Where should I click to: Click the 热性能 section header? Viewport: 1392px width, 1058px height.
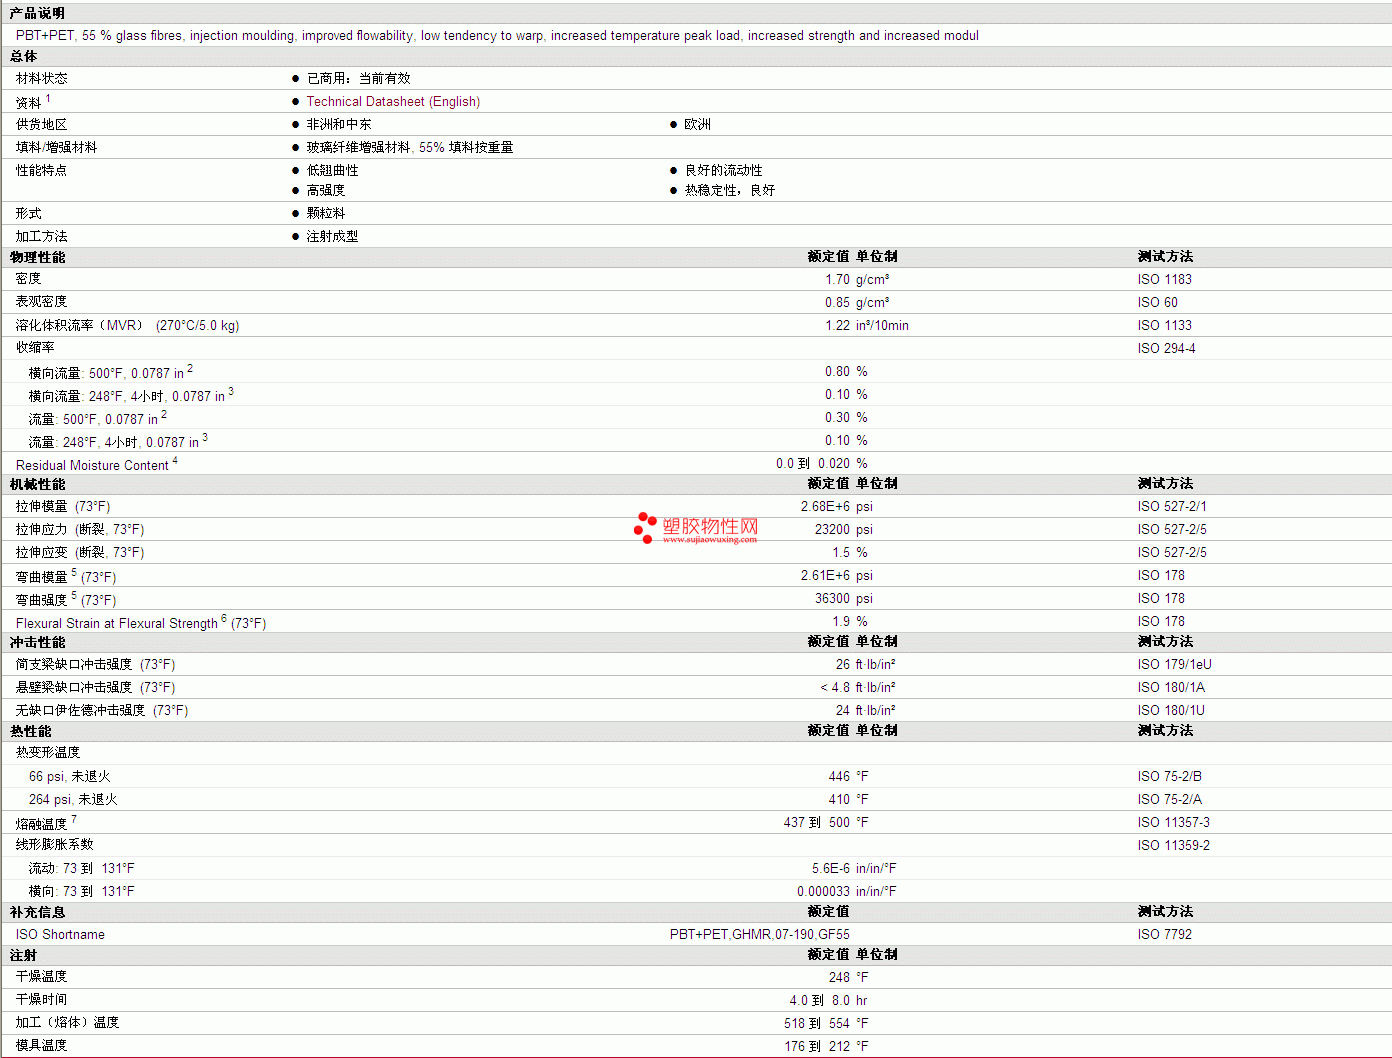pyautogui.click(x=31, y=731)
